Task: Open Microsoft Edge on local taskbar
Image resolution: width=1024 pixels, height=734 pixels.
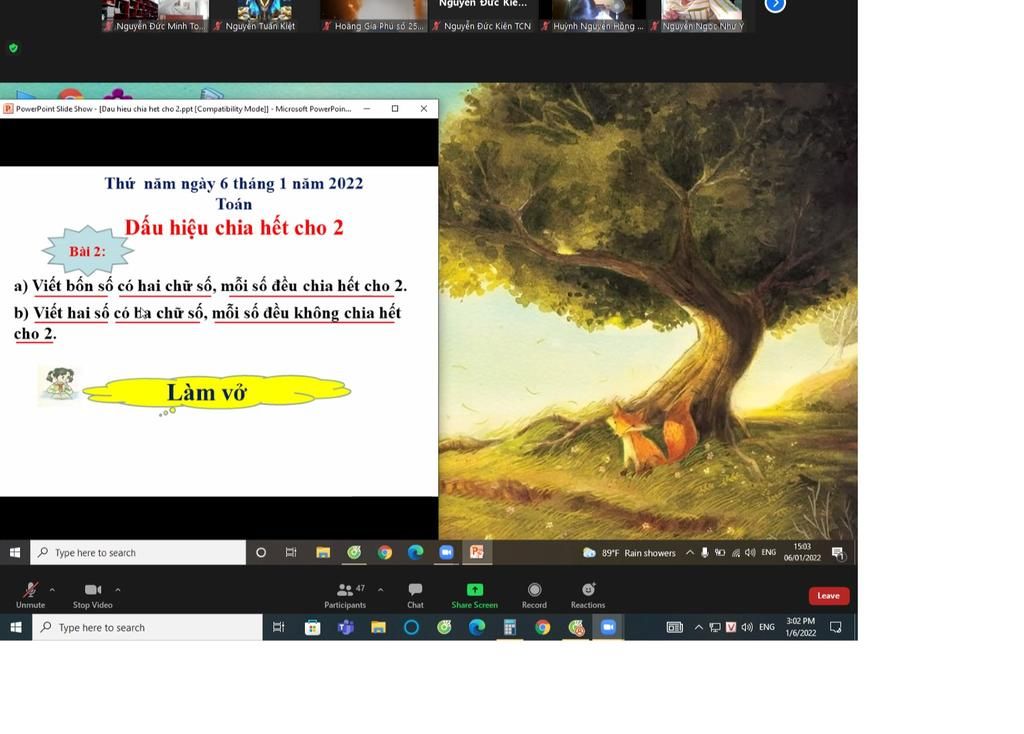Action: (x=477, y=628)
